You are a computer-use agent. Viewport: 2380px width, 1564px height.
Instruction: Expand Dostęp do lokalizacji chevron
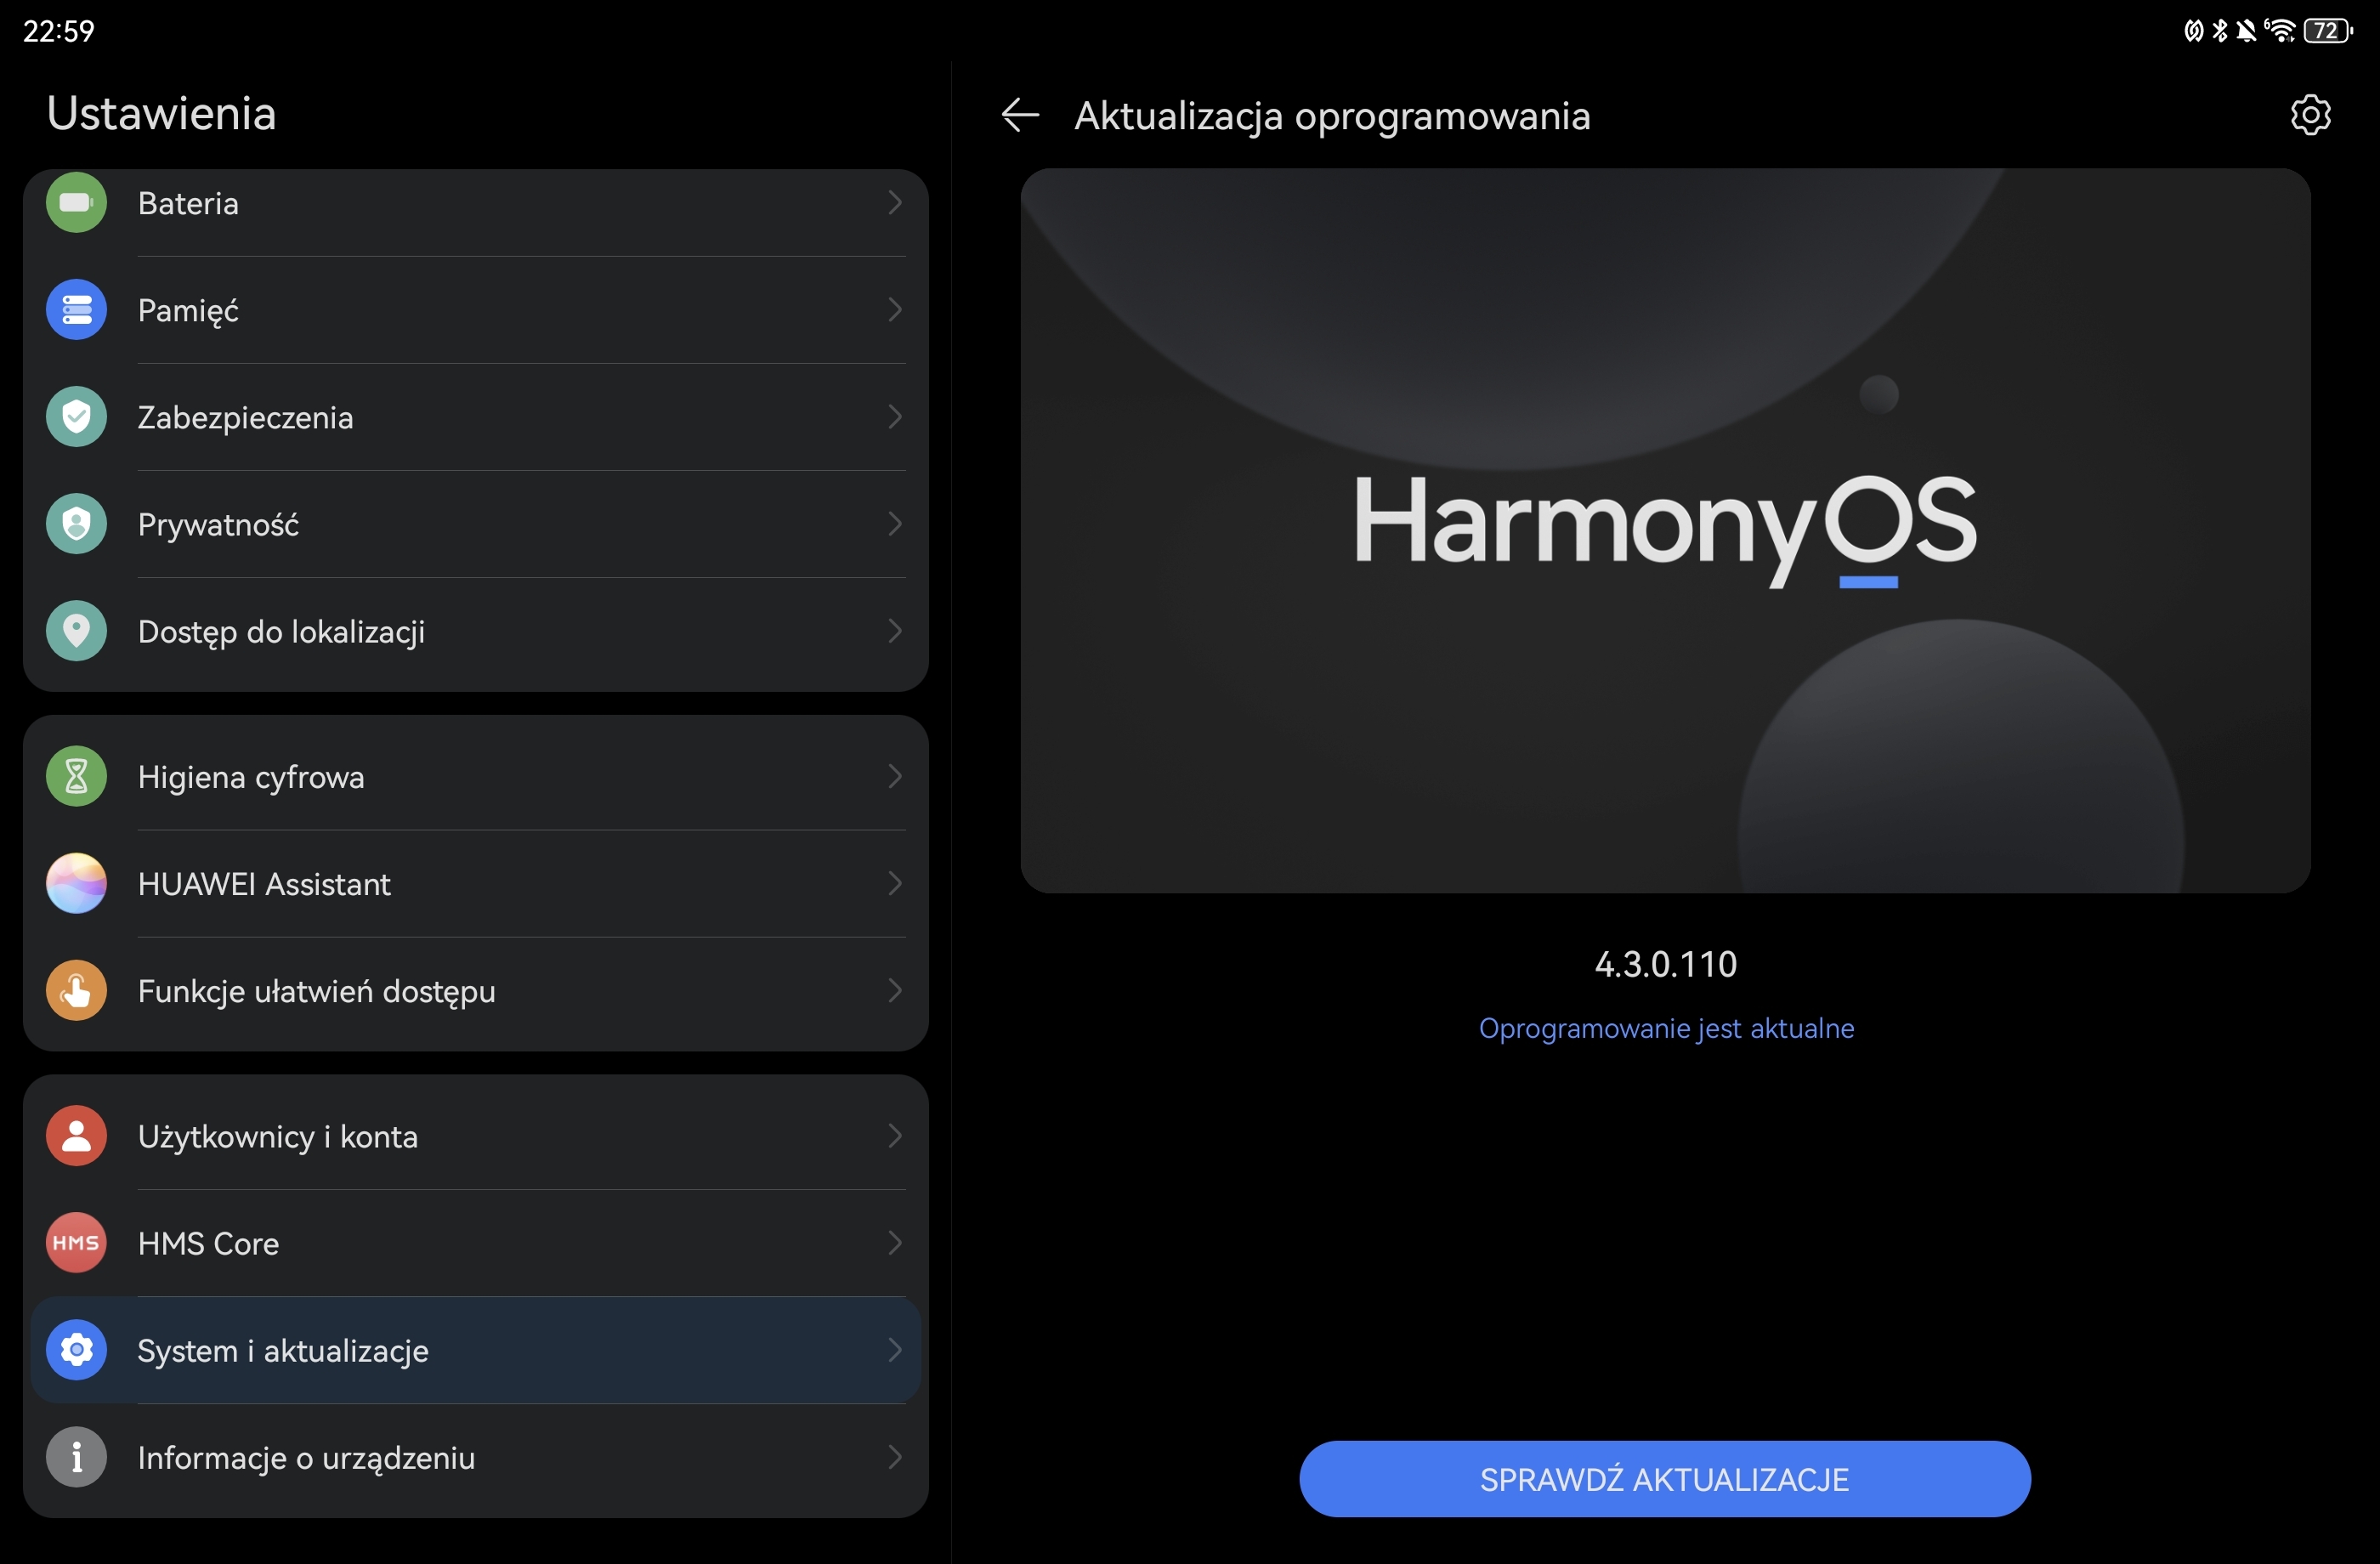(895, 631)
